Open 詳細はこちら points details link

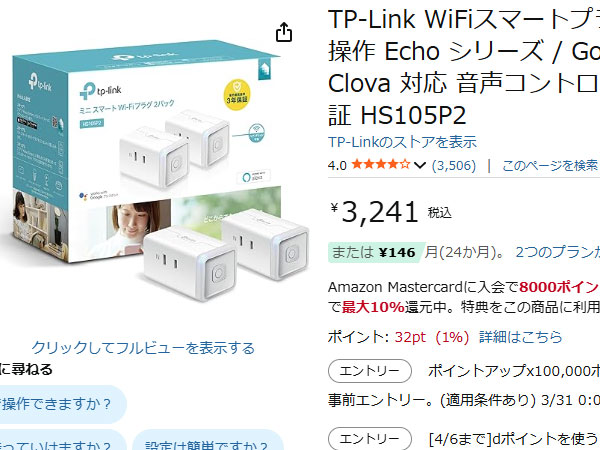click(x=520, y=337)
